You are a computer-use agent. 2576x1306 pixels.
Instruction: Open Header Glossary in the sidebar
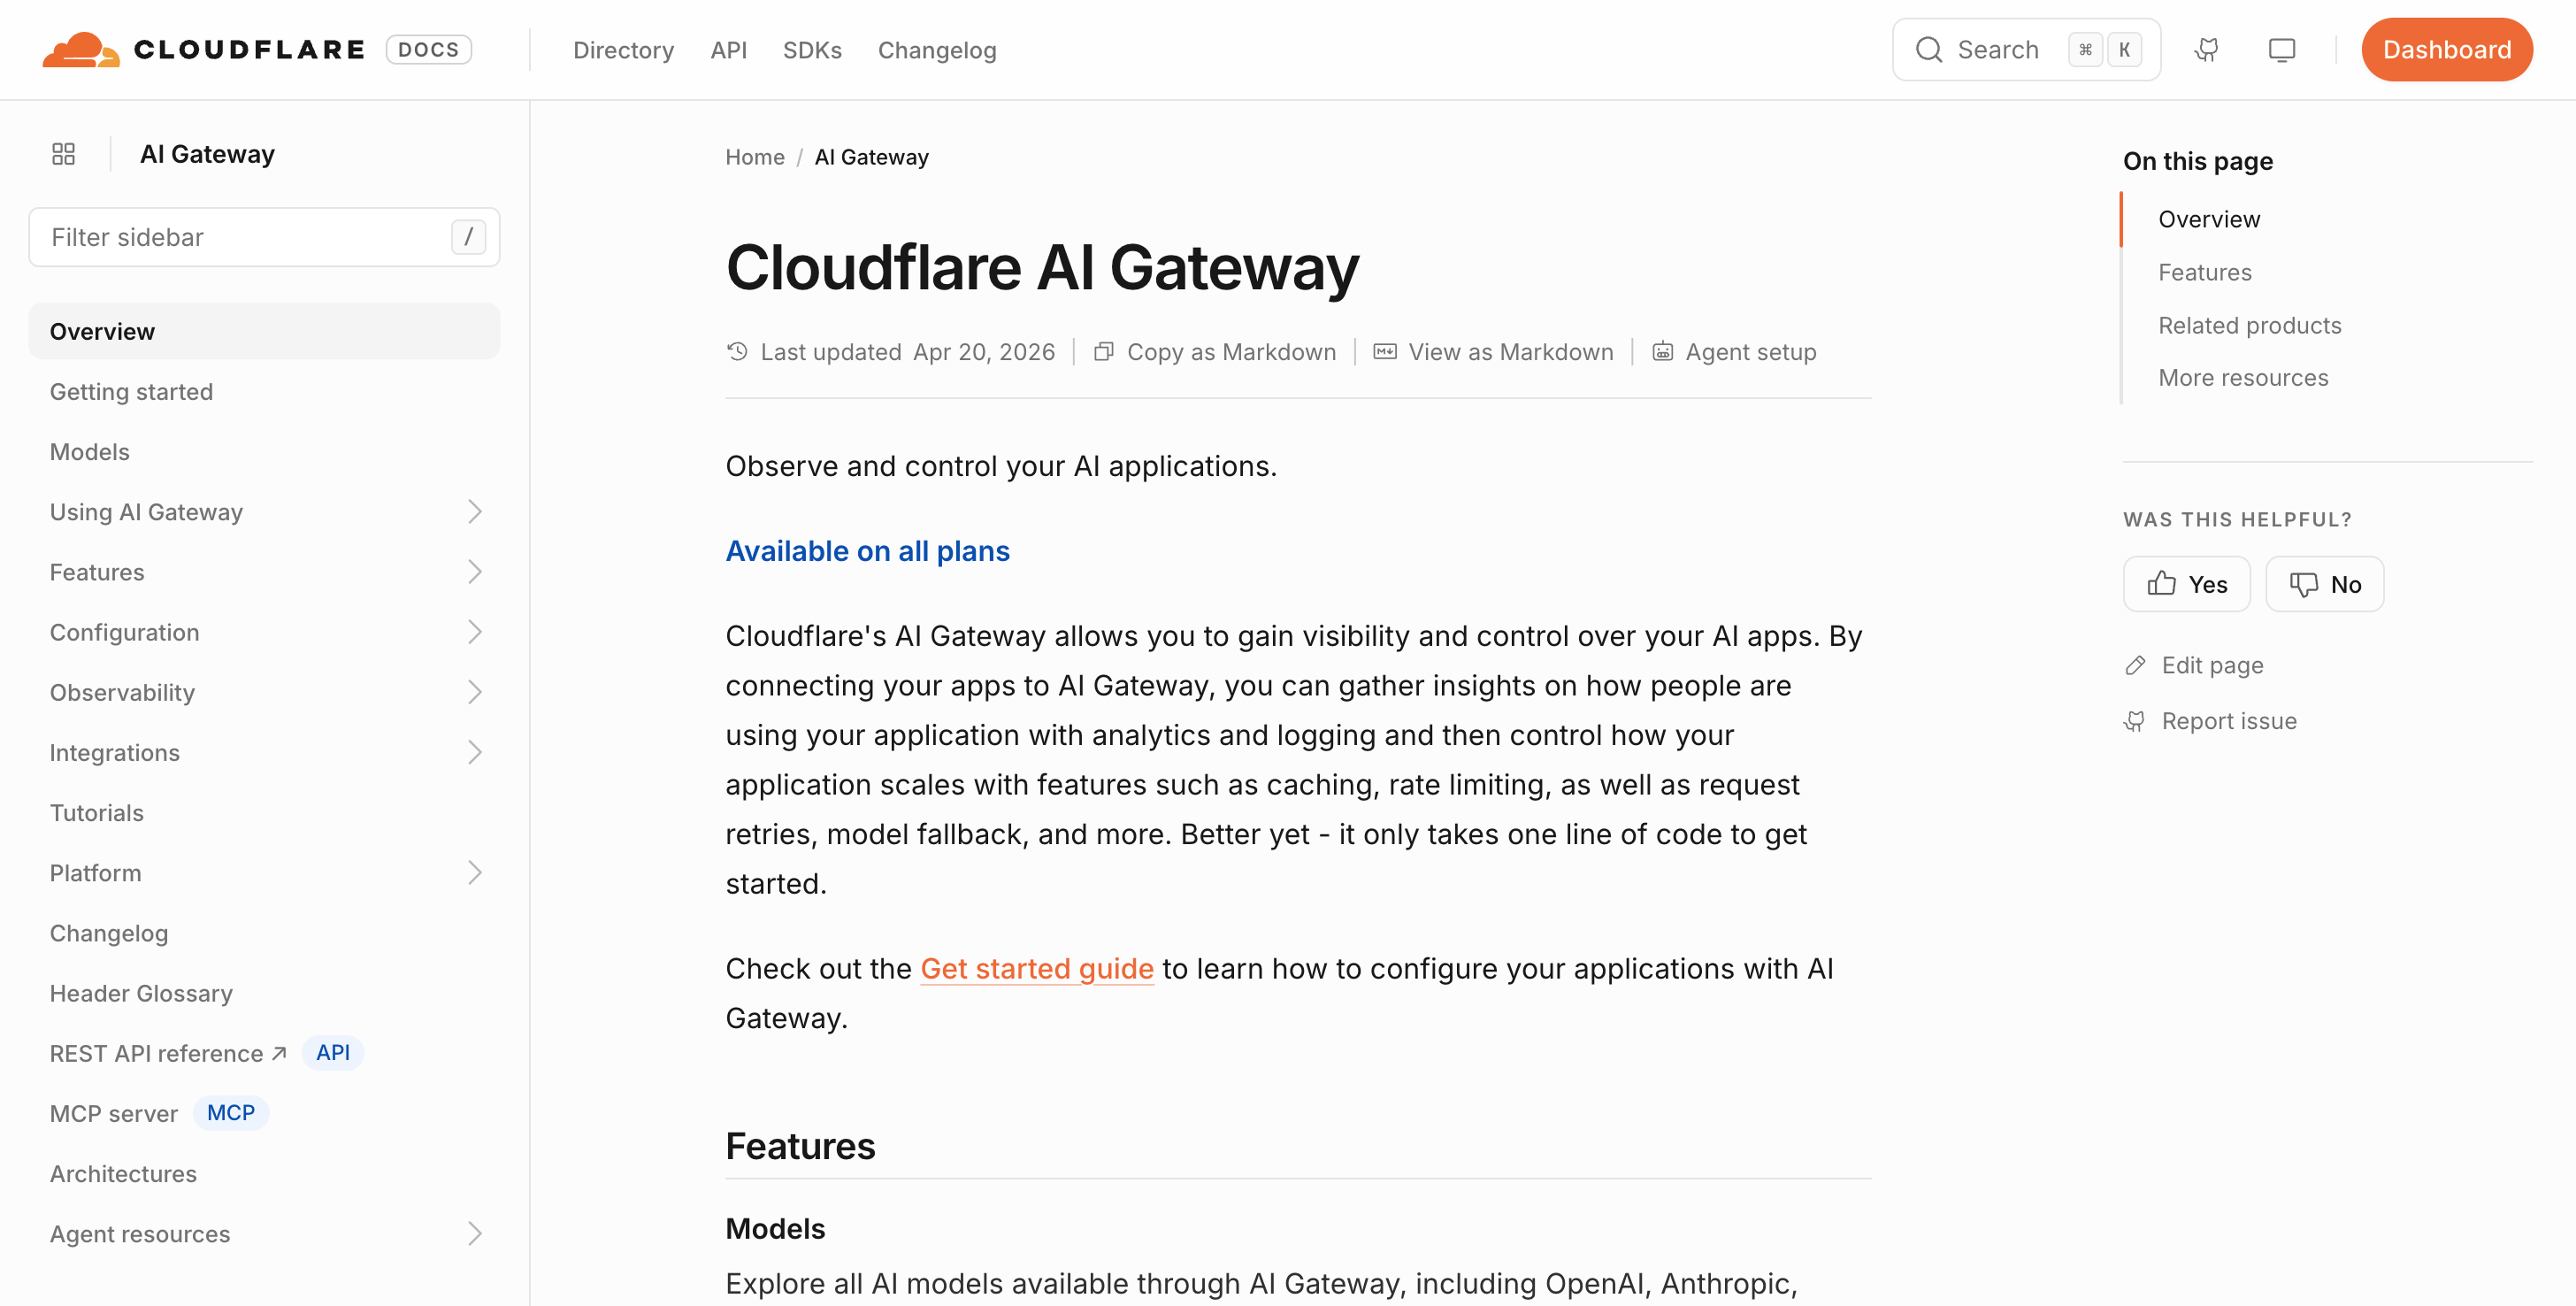(141, 993)
